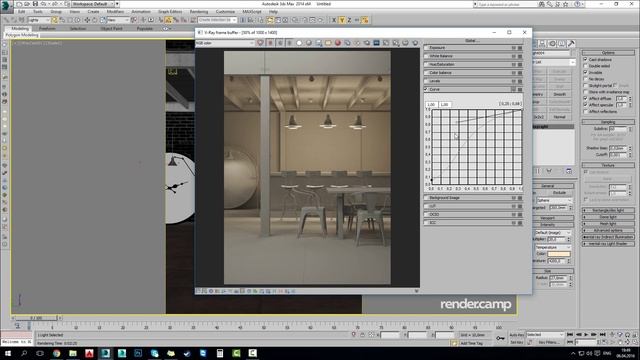Switch to the Object Paint ribbon tab
This screenshot has height=360, width=640.
click(x=111, y=29)
